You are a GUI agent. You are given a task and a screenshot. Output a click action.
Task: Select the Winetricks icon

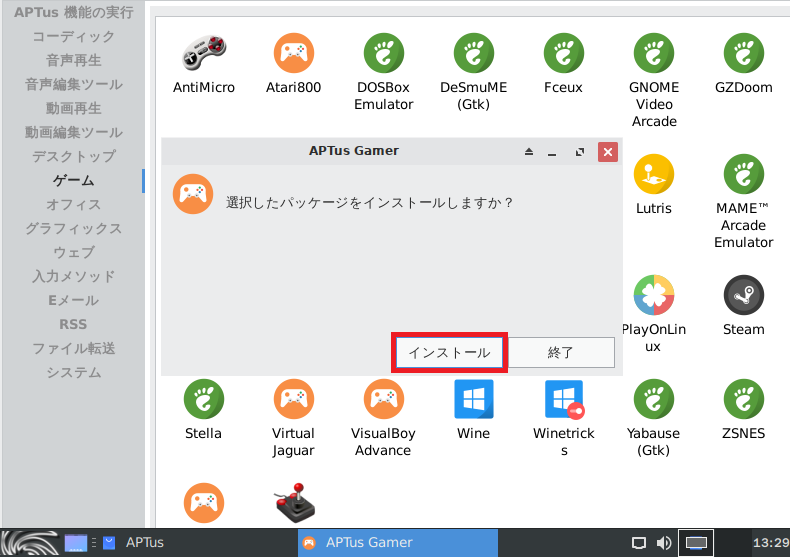[564, 399]
